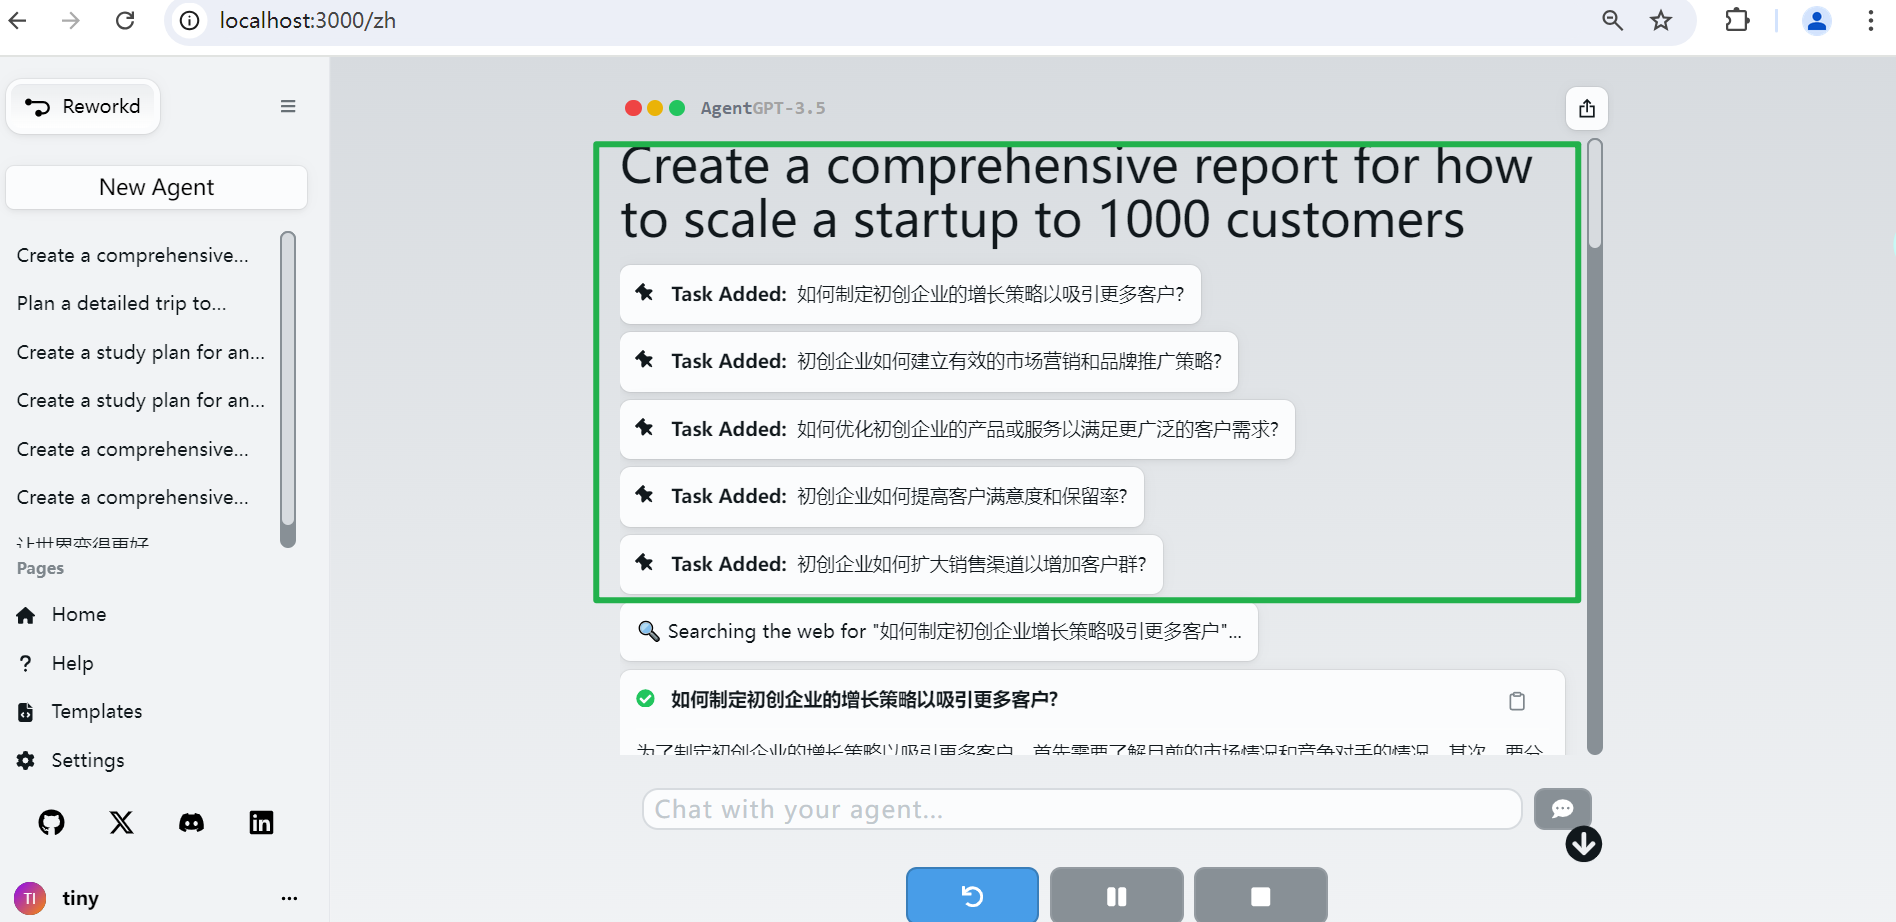
Task: Stop the agent with the square button
Action: (x=1260, y=896)
